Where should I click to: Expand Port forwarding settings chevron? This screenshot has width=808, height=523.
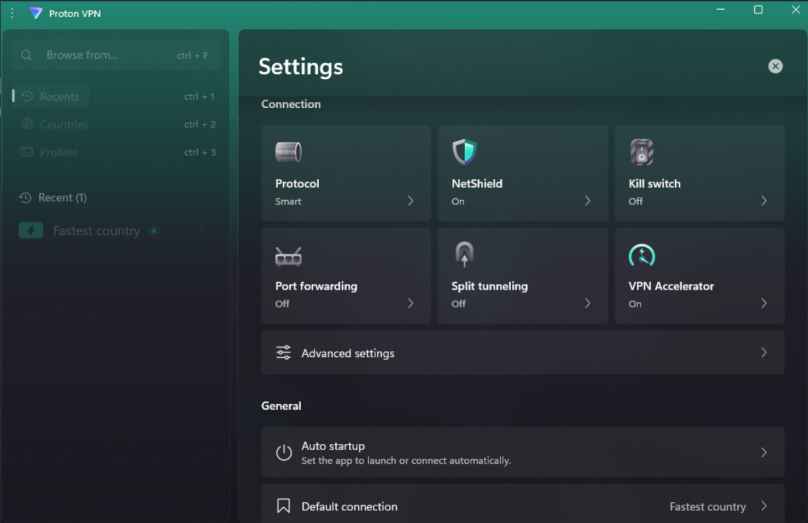pos(411,303)
